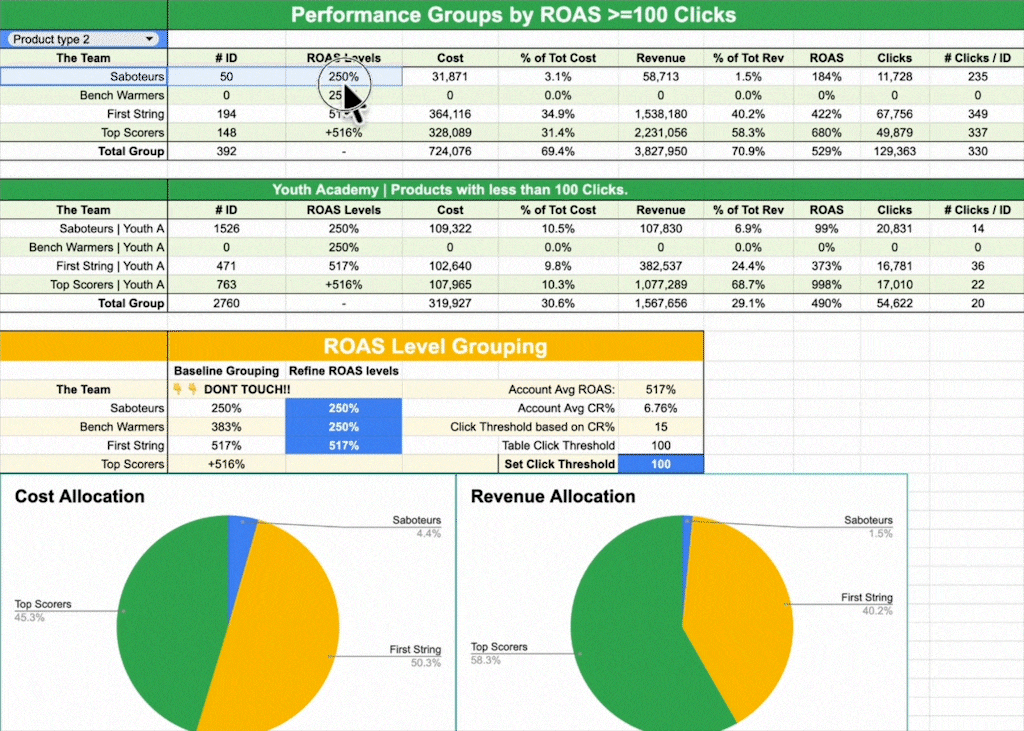Click the blue Set Click Threshold value cell
The height and width of the screenshot is (731, 1024).
click(x=660, y=464)
